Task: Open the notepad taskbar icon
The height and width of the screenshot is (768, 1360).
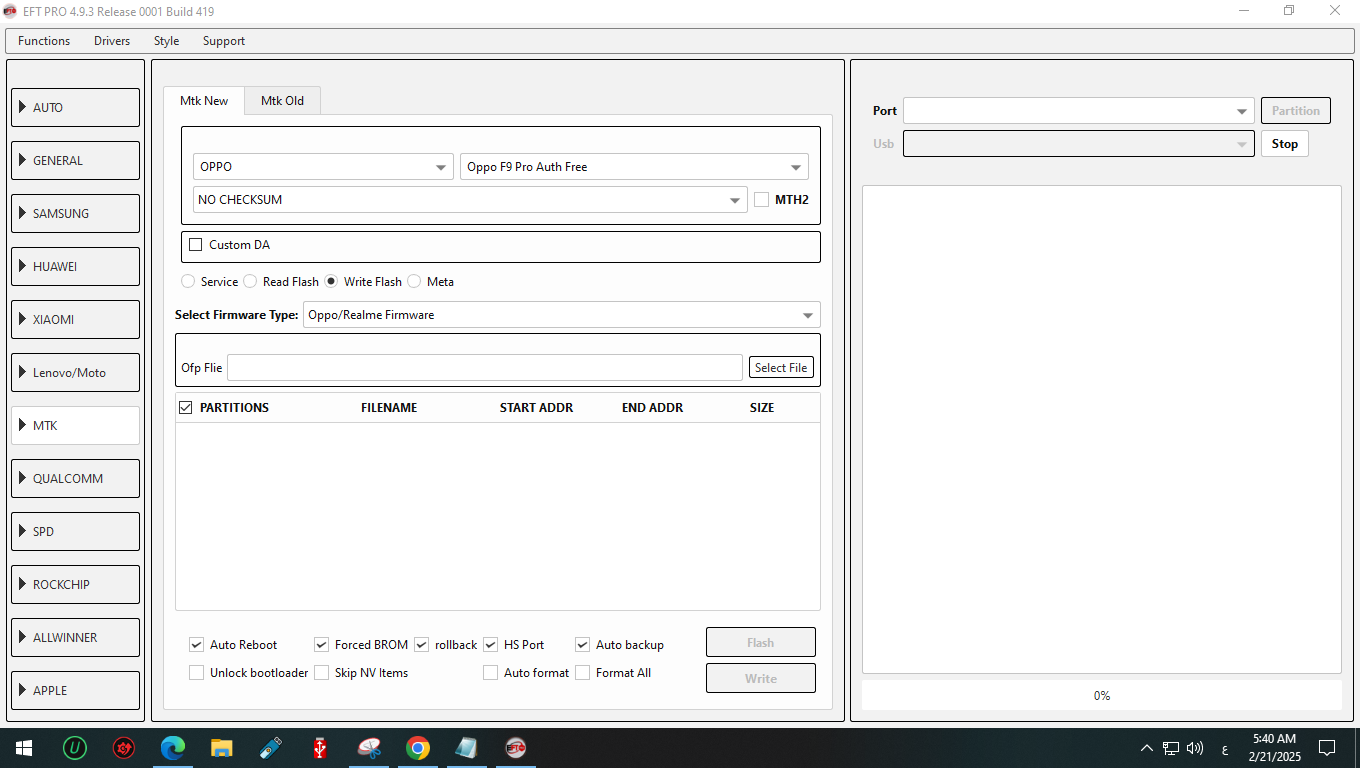Action: click(467, 747)
